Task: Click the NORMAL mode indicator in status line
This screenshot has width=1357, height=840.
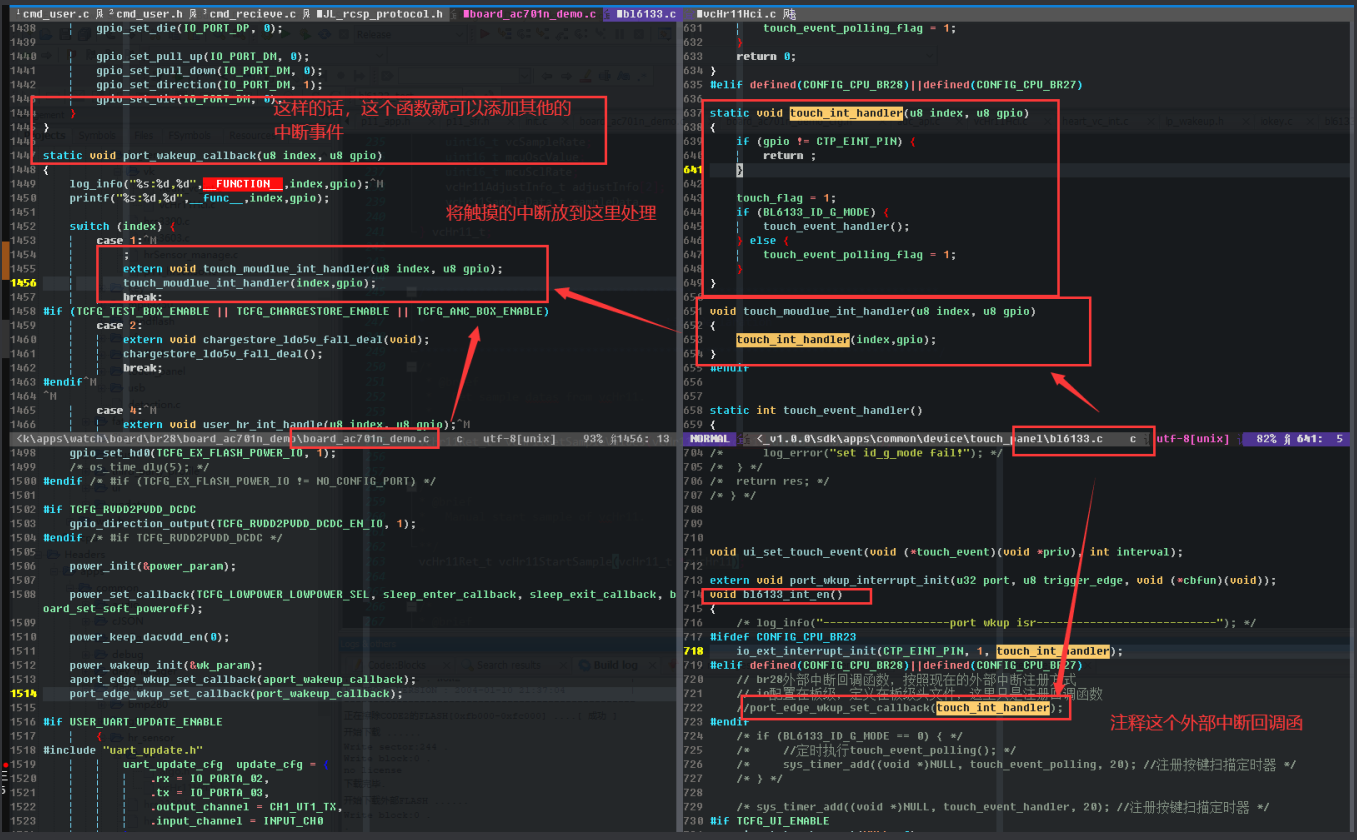Action: [710, 439]
